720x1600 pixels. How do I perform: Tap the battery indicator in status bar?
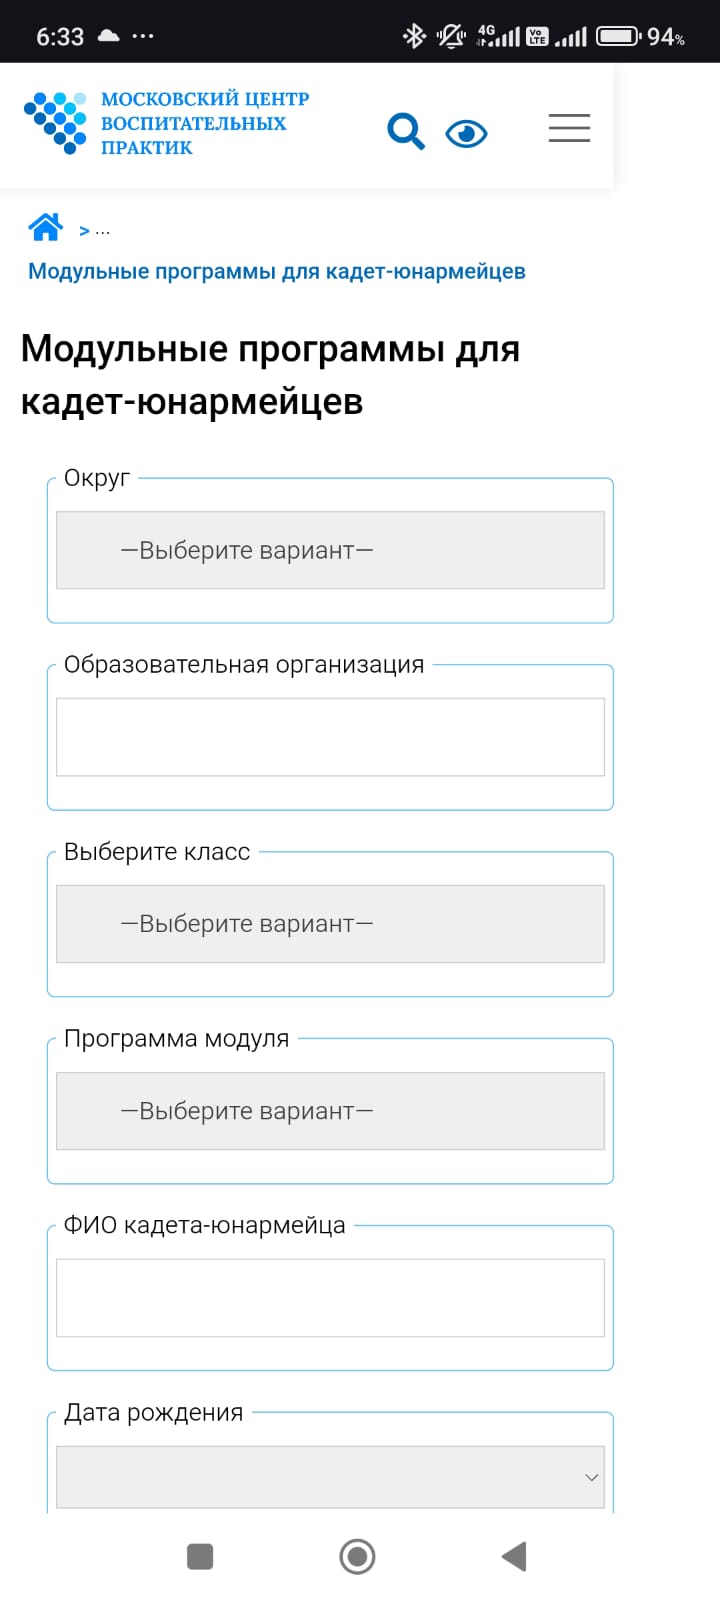click(x=619, y=37)
